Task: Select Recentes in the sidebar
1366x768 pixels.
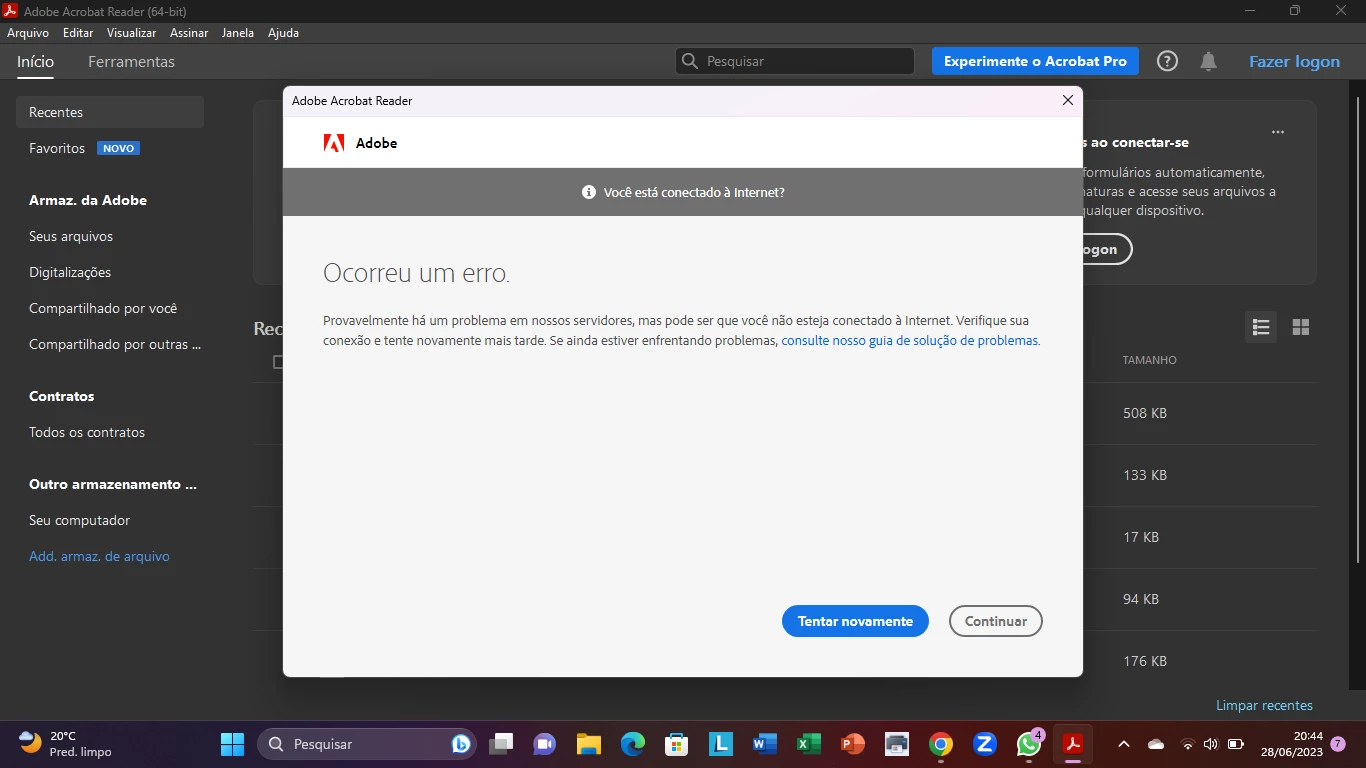Action: point(110,112)
